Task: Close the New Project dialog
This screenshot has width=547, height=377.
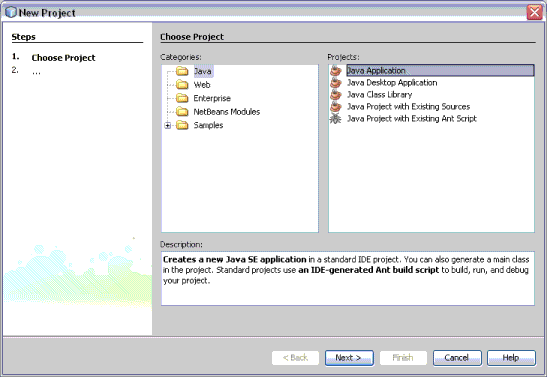Action: tap(534, 13)
